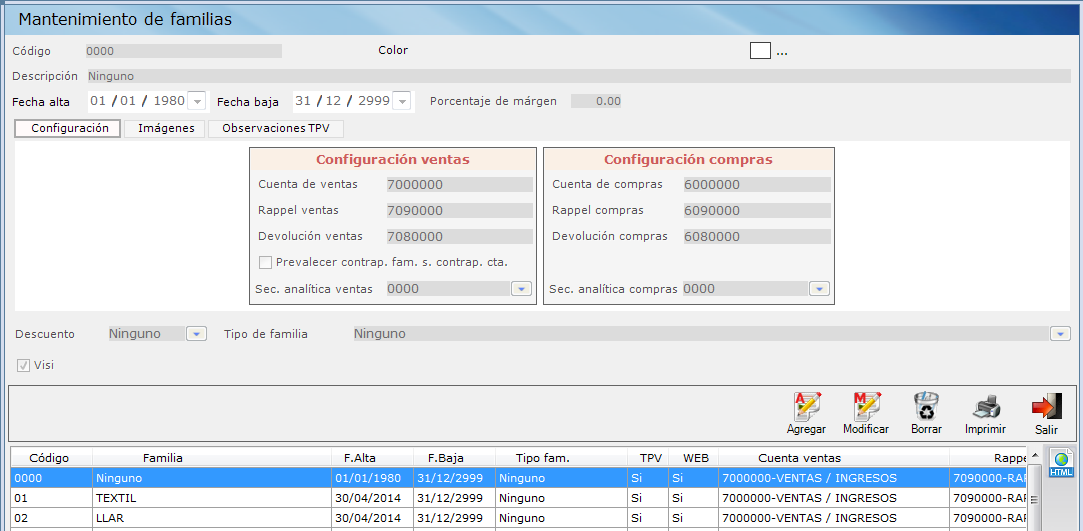This screenshot has width=1083, height=531.
Task: Open the Fecha alta date dropdown
Action: pyautogui.click(x=197, y=101)
